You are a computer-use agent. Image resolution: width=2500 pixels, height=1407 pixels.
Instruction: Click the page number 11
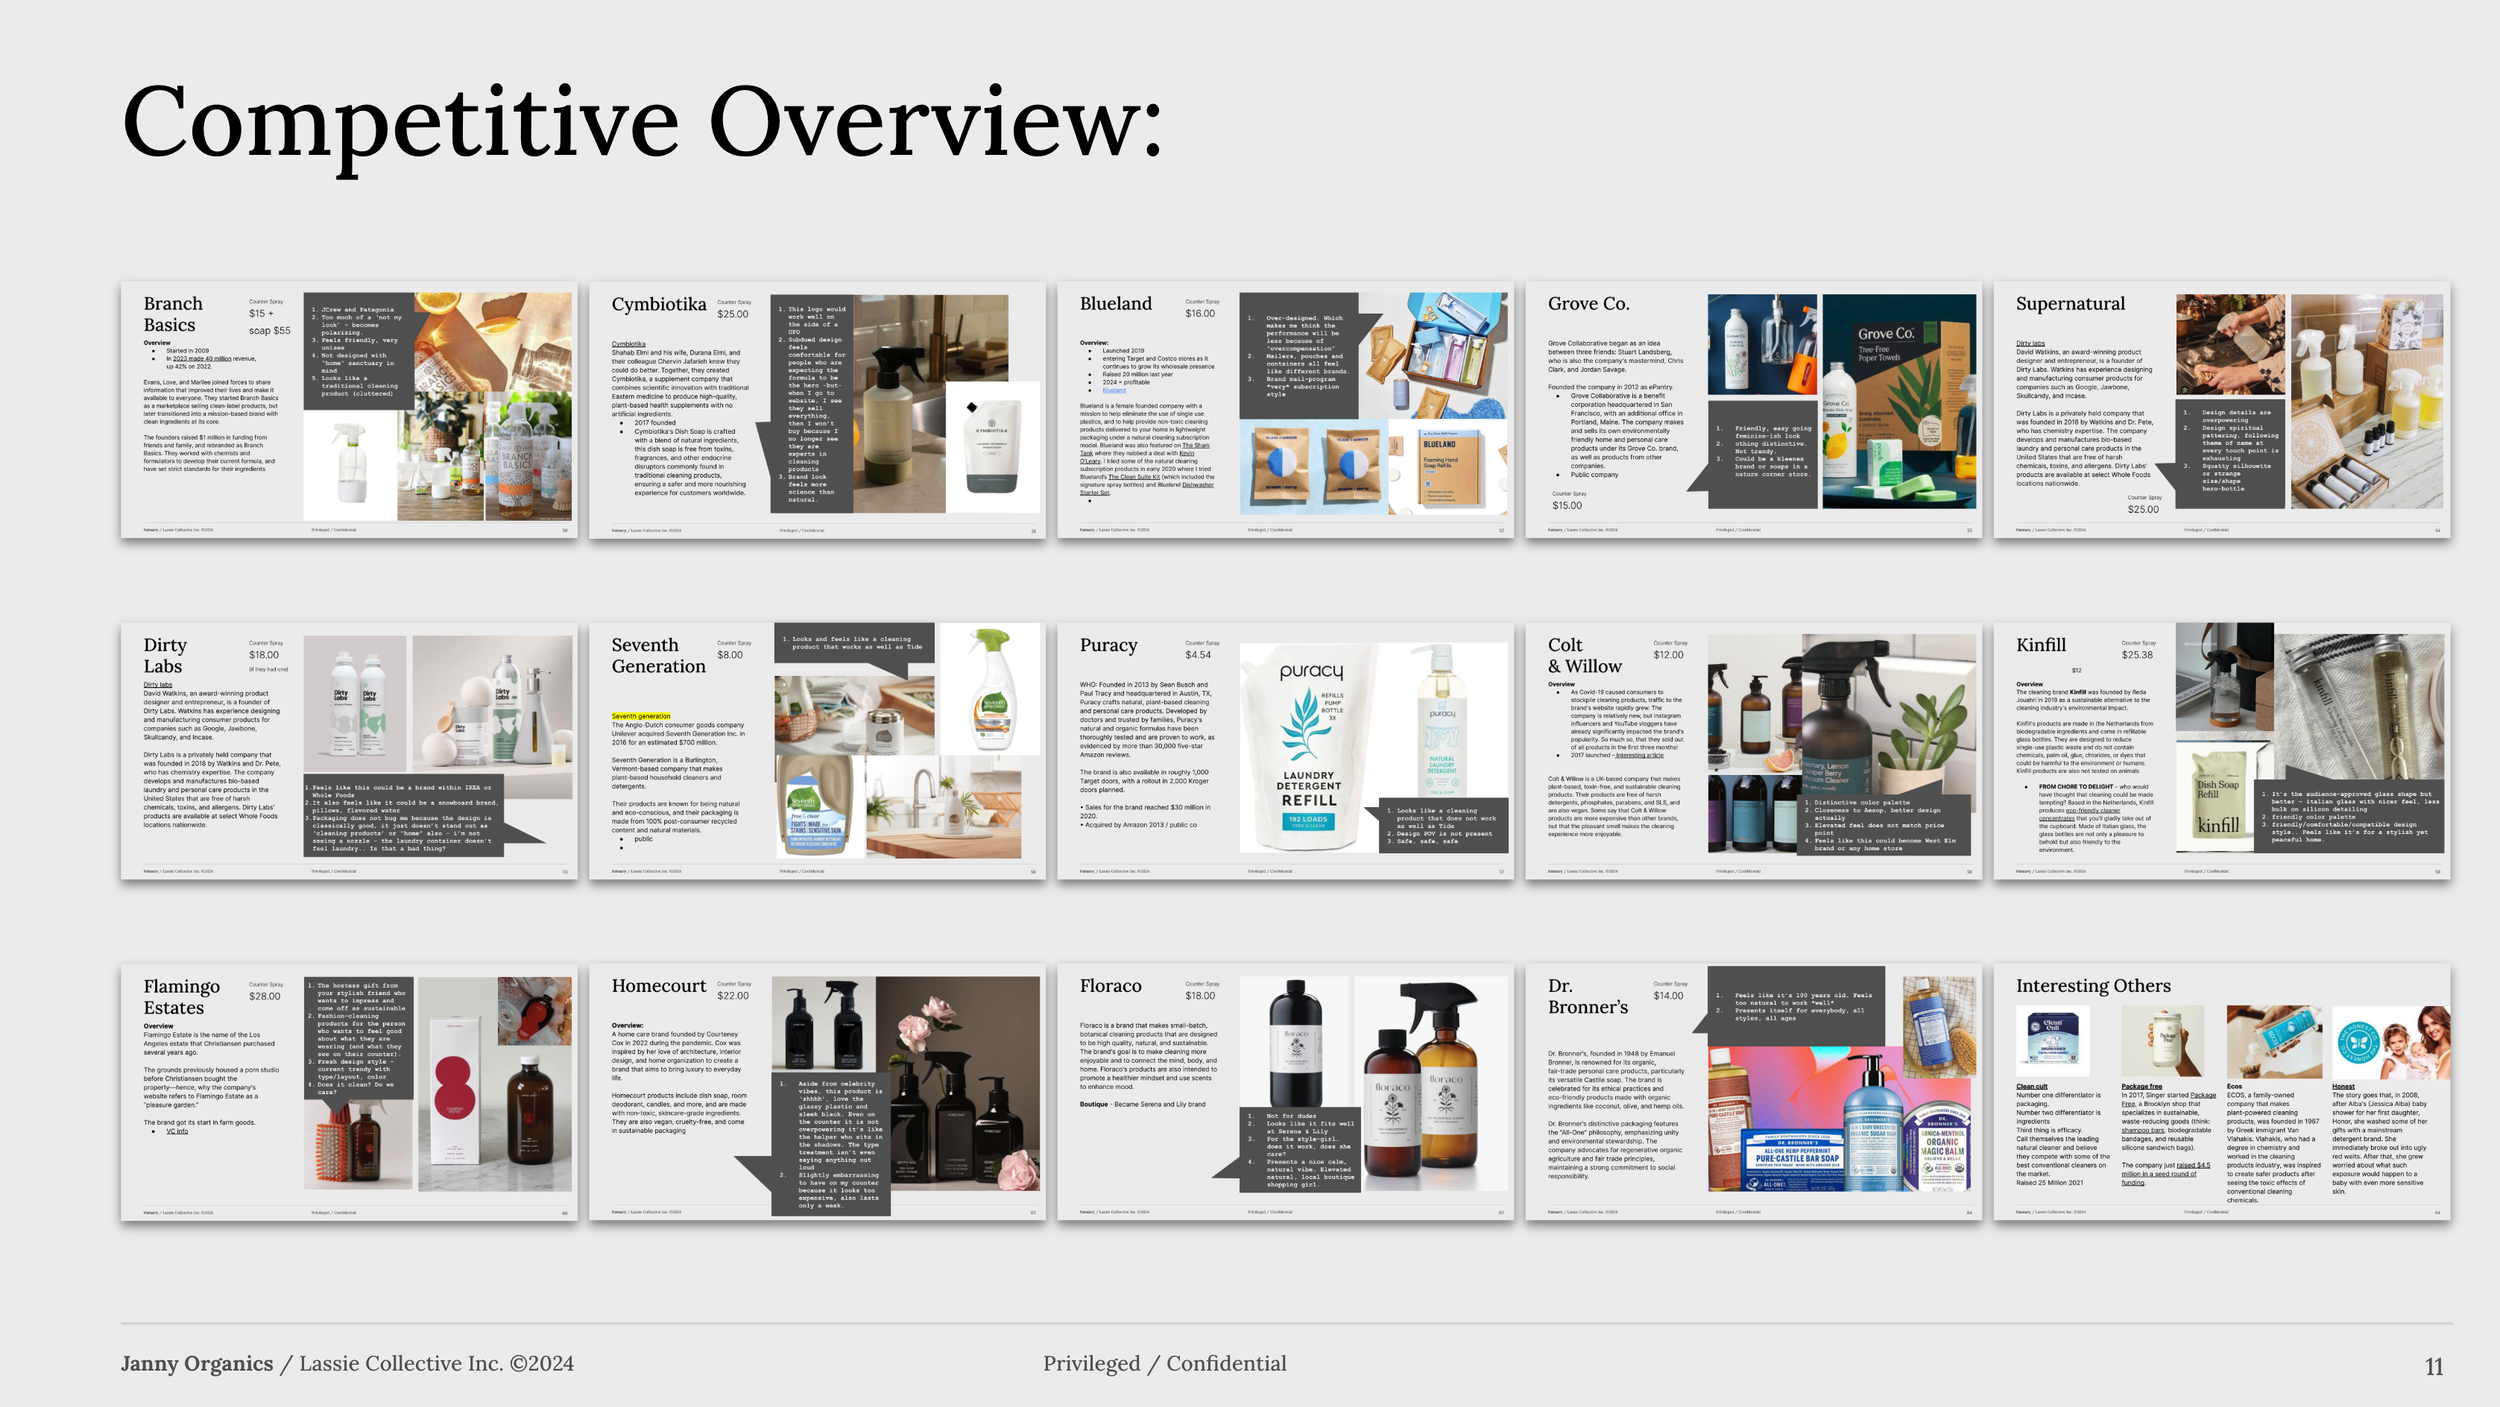2434,1367
